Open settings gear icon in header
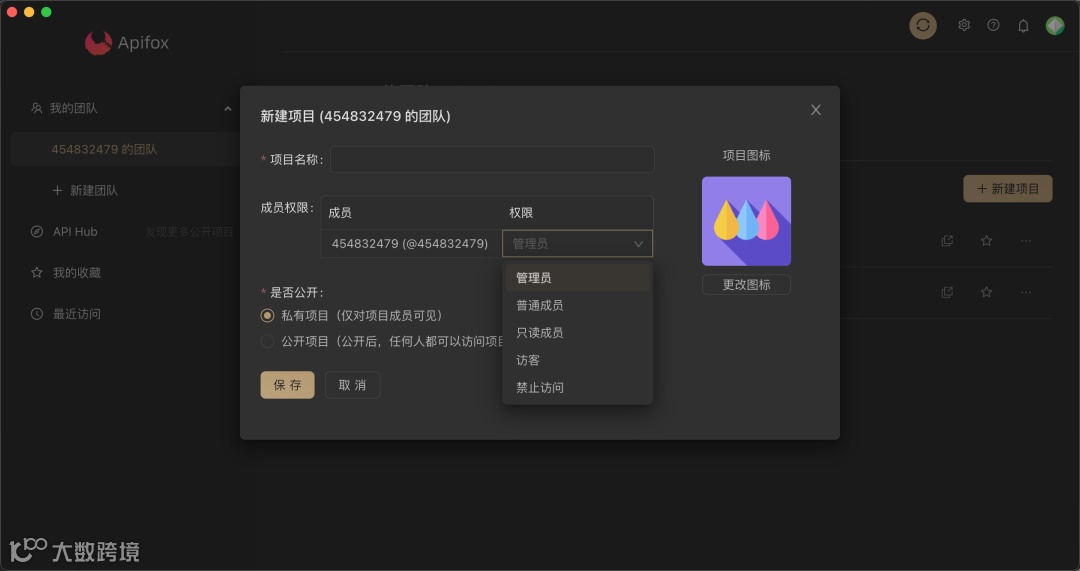Viewport: 1080px width, 571px height. tap(964, 25)
